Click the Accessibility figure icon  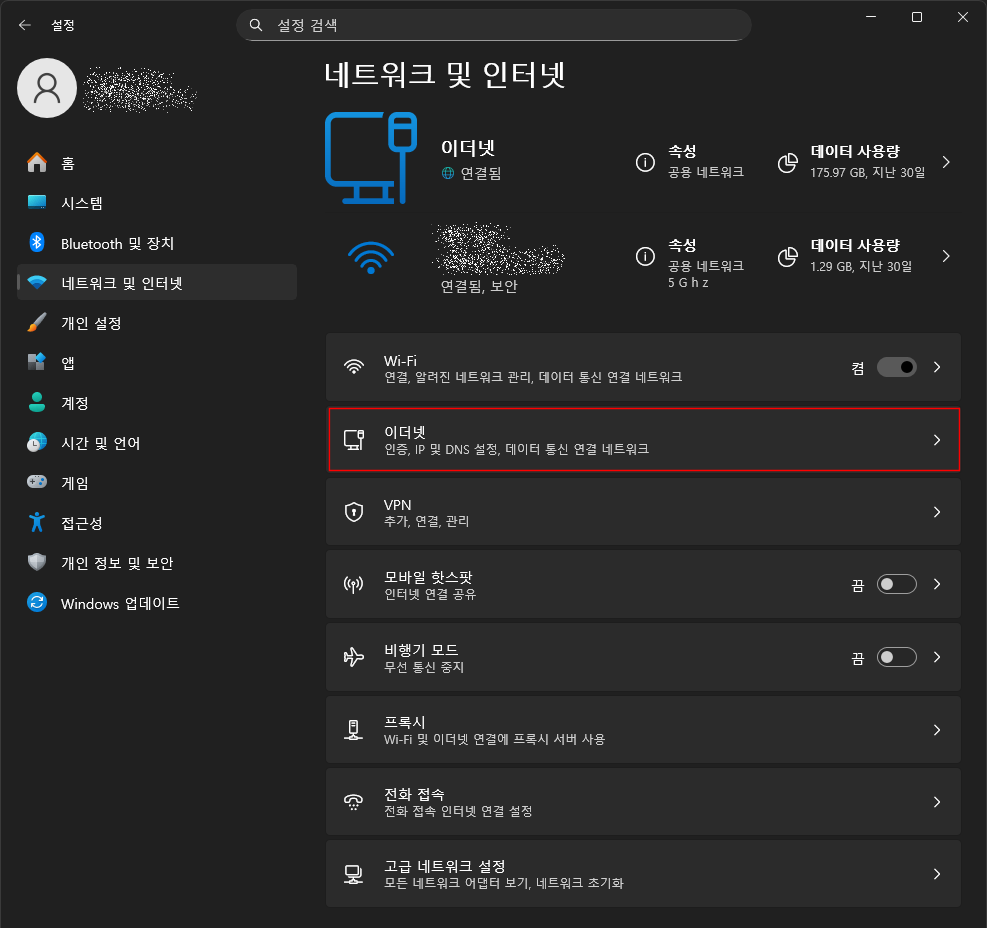click(x=37, y=522)
